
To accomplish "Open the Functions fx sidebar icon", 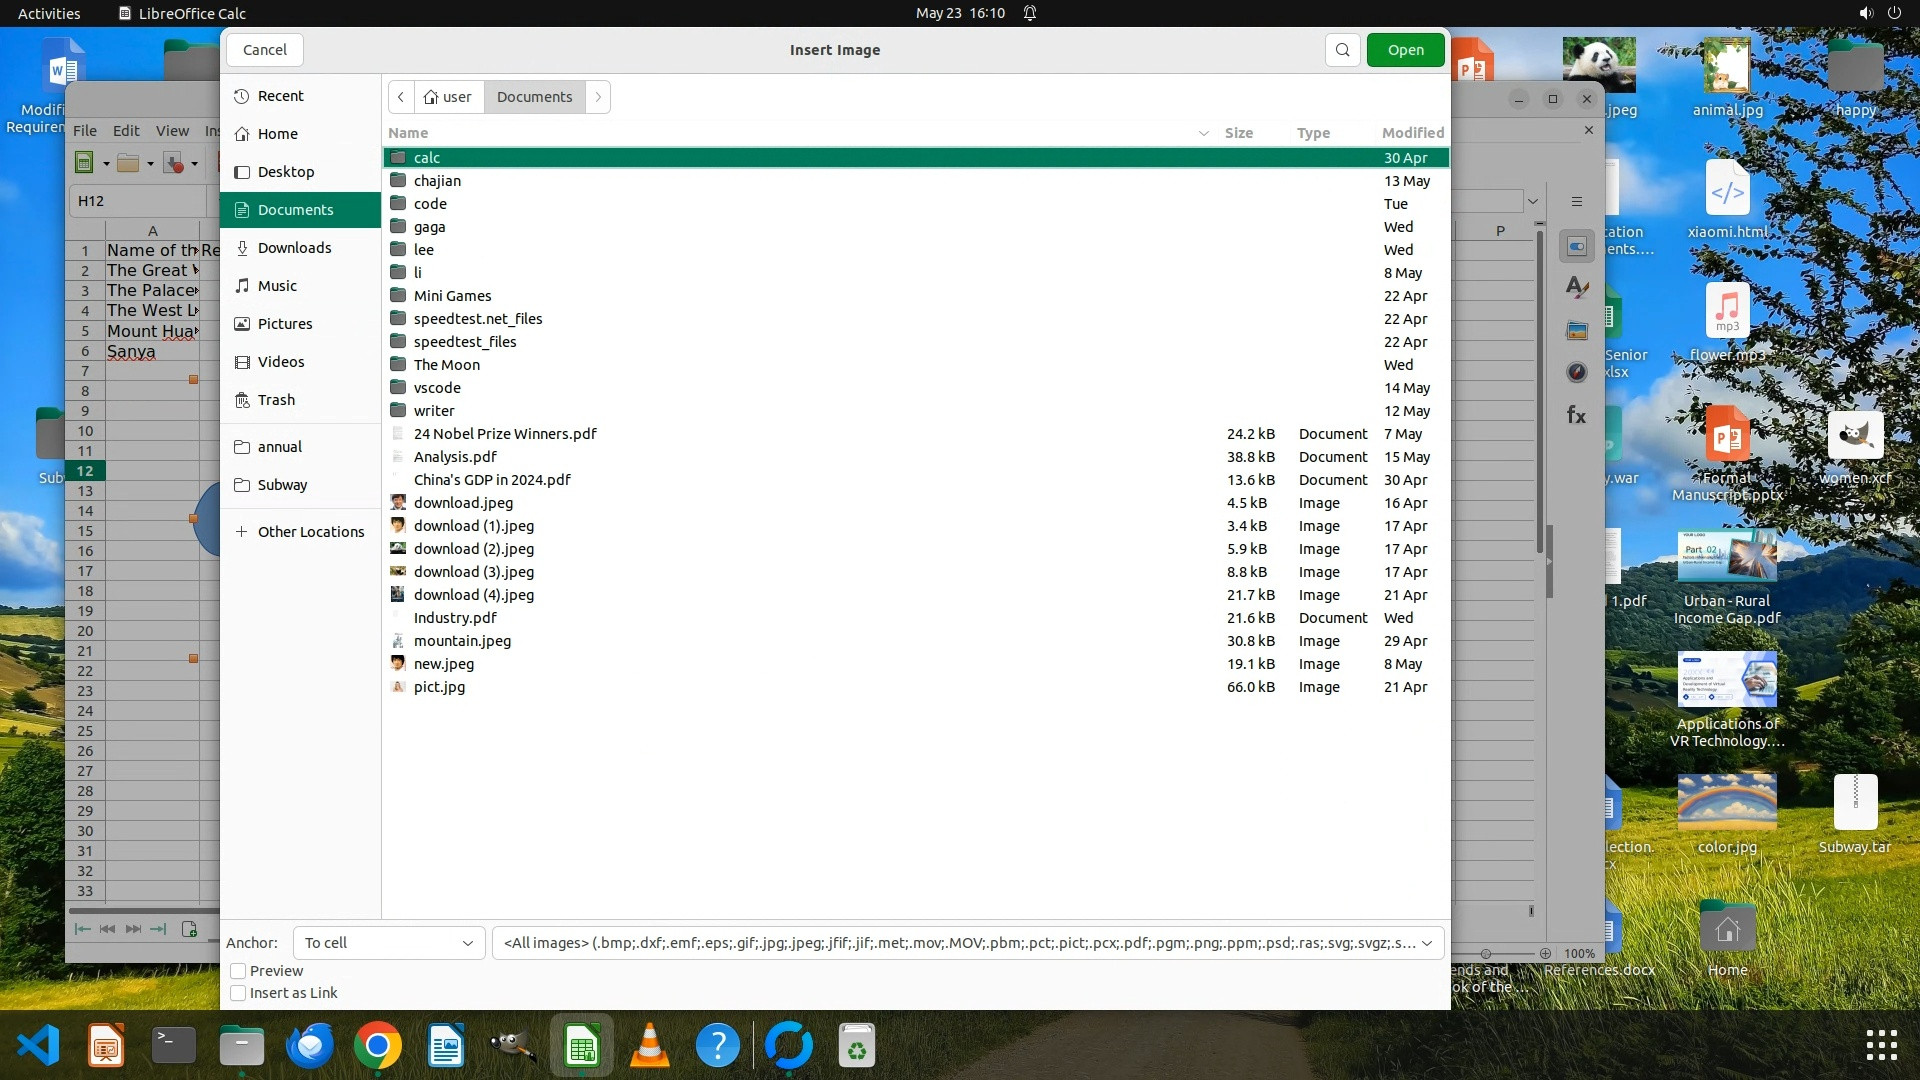I will click(x=1577, y=415).
